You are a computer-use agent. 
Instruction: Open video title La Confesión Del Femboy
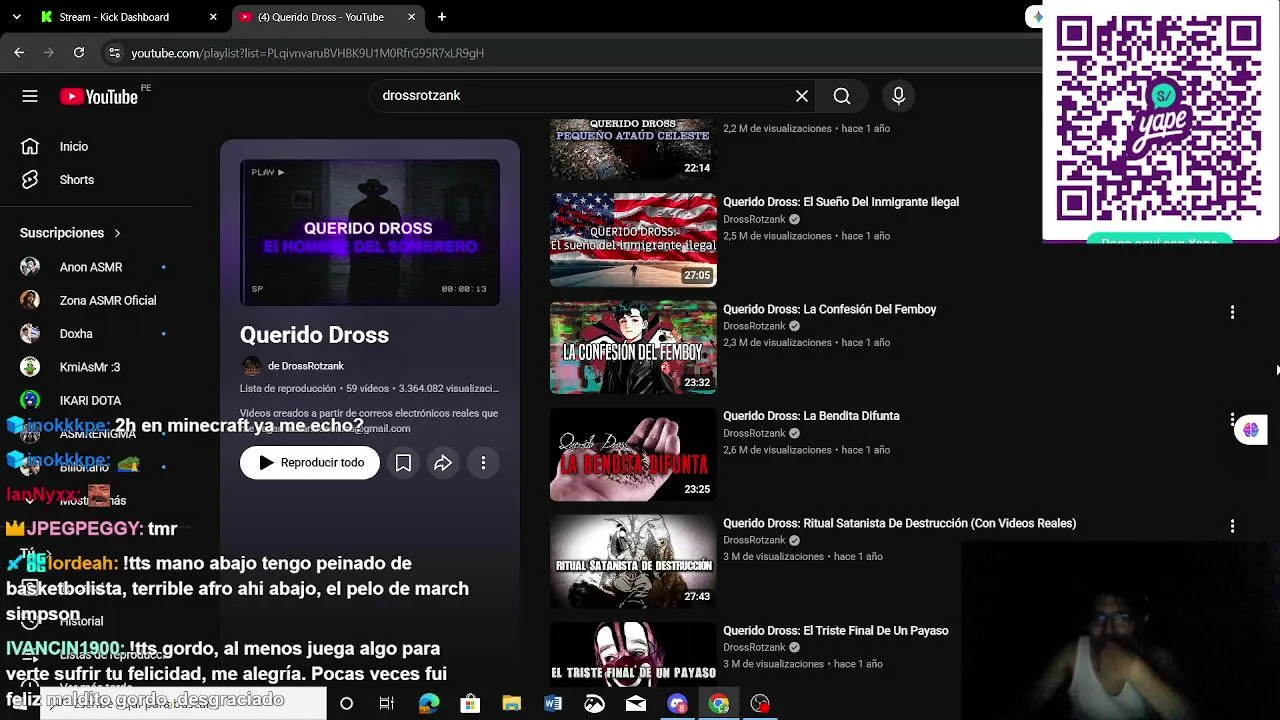[830, 310]
